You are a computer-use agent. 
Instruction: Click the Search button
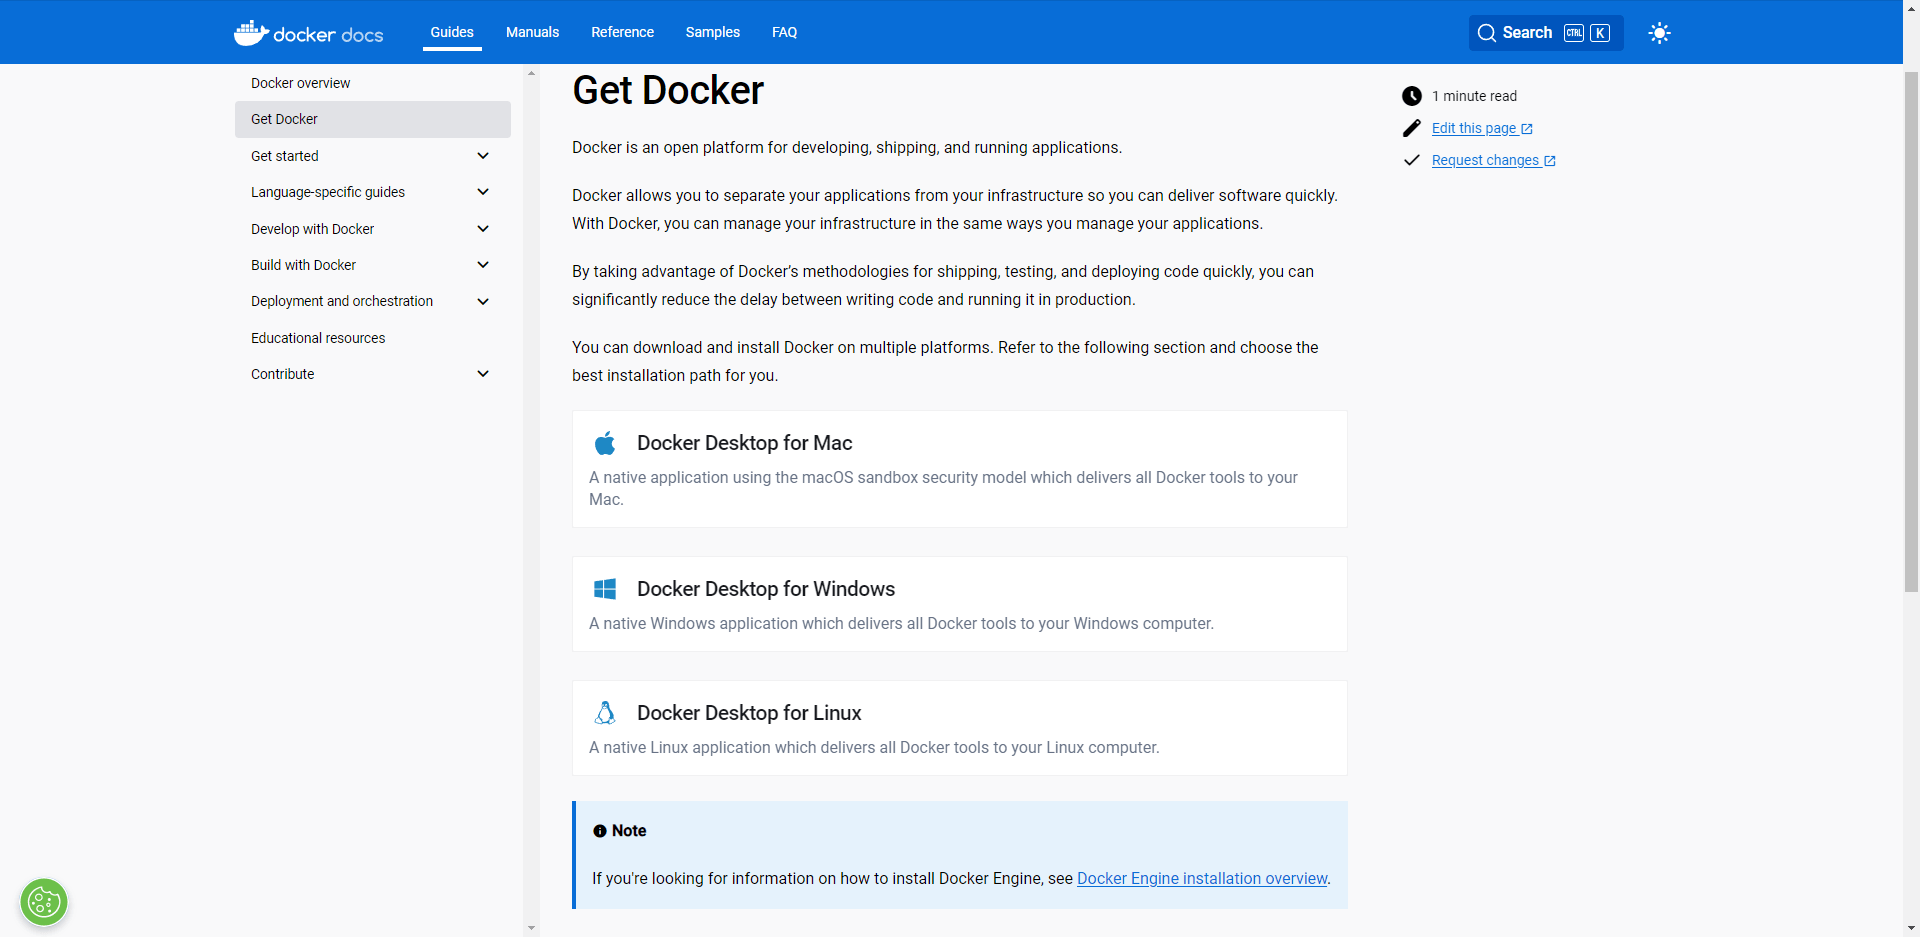[1545, 33]
